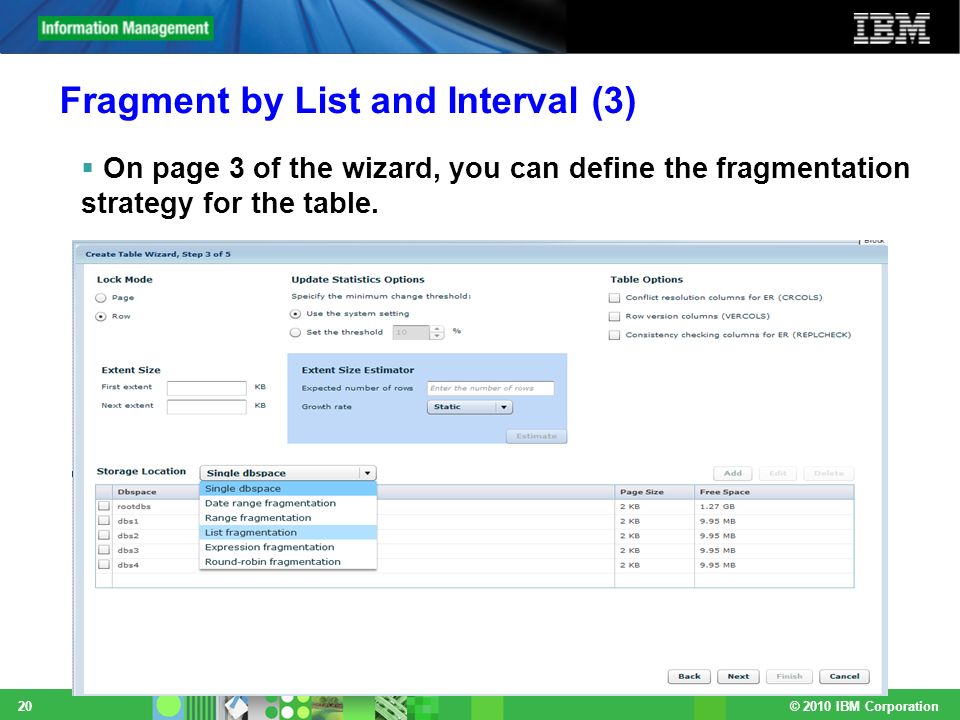
Task: Tick the dbs2 dbspace checkbox
Action: click(104, 536)
